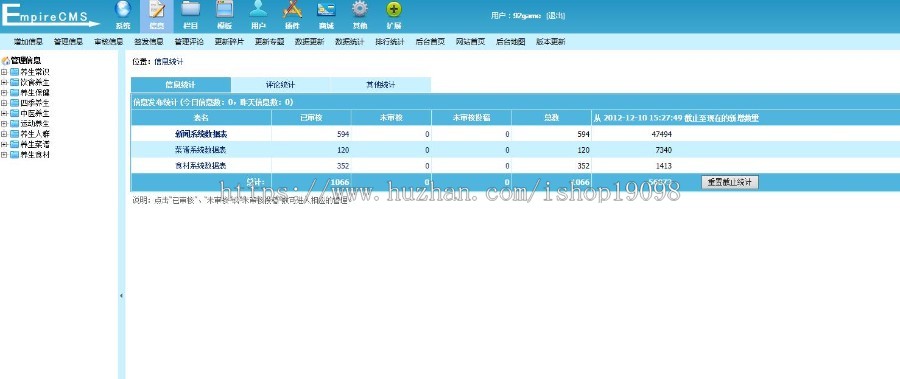
Task: Open the 饮食养生 category
Action: (35, 83)
